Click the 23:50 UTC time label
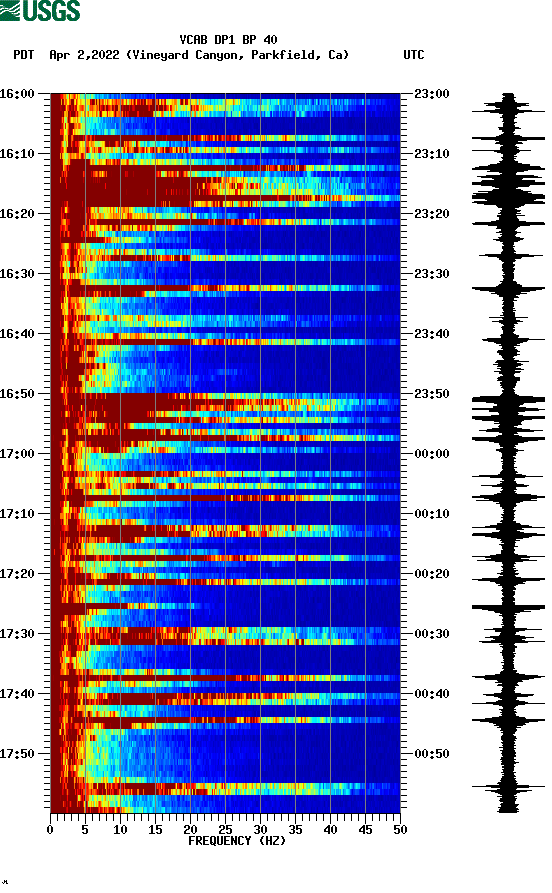552x893 pixels. point(432,394)
